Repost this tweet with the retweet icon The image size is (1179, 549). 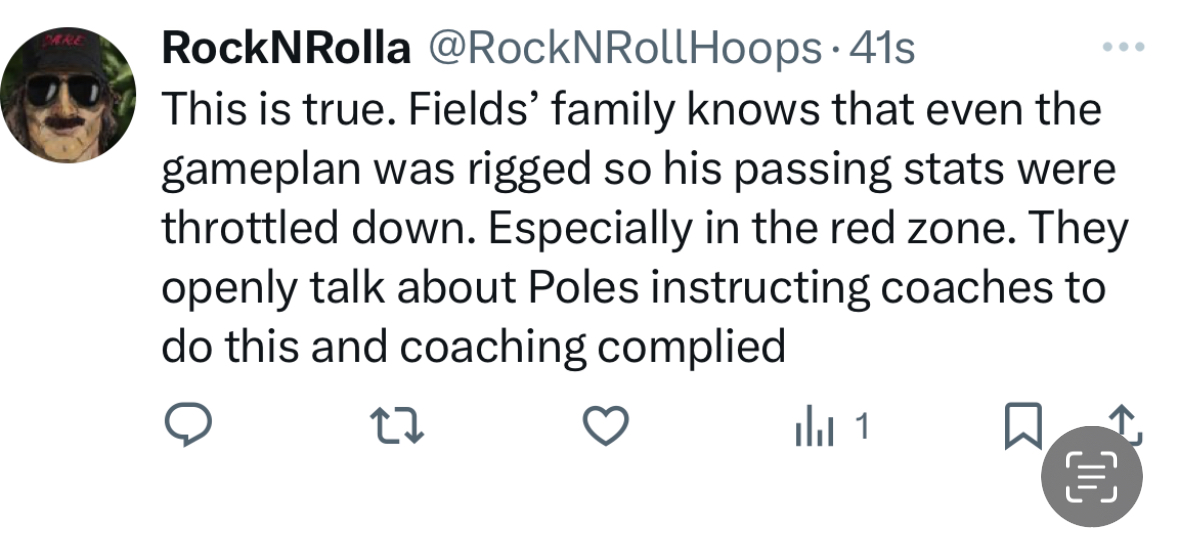pos(396,428)
